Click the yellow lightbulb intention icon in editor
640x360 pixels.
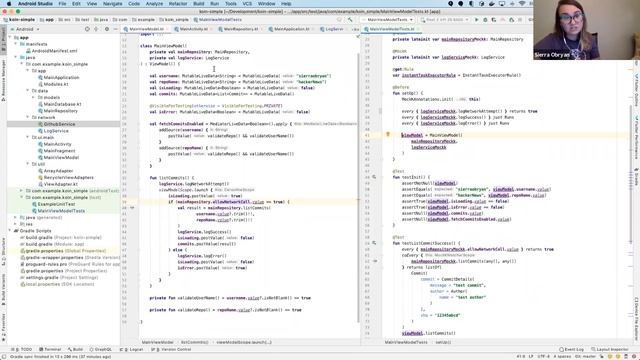click(388, 134)
